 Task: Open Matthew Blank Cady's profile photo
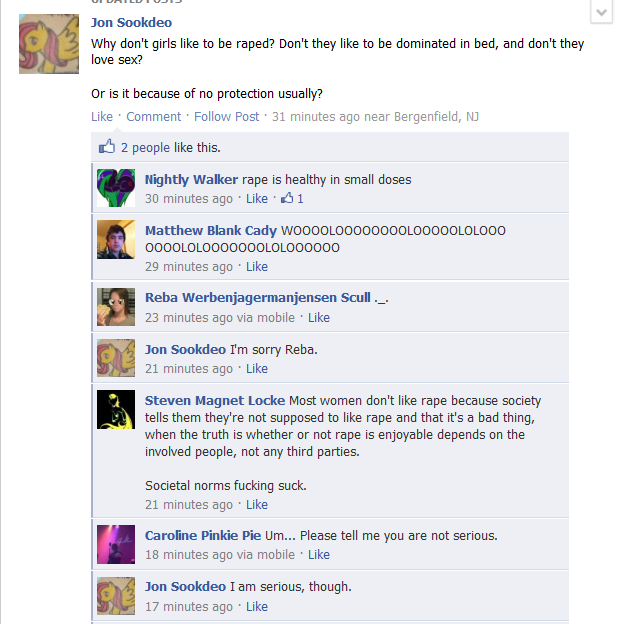coord(116,240)
